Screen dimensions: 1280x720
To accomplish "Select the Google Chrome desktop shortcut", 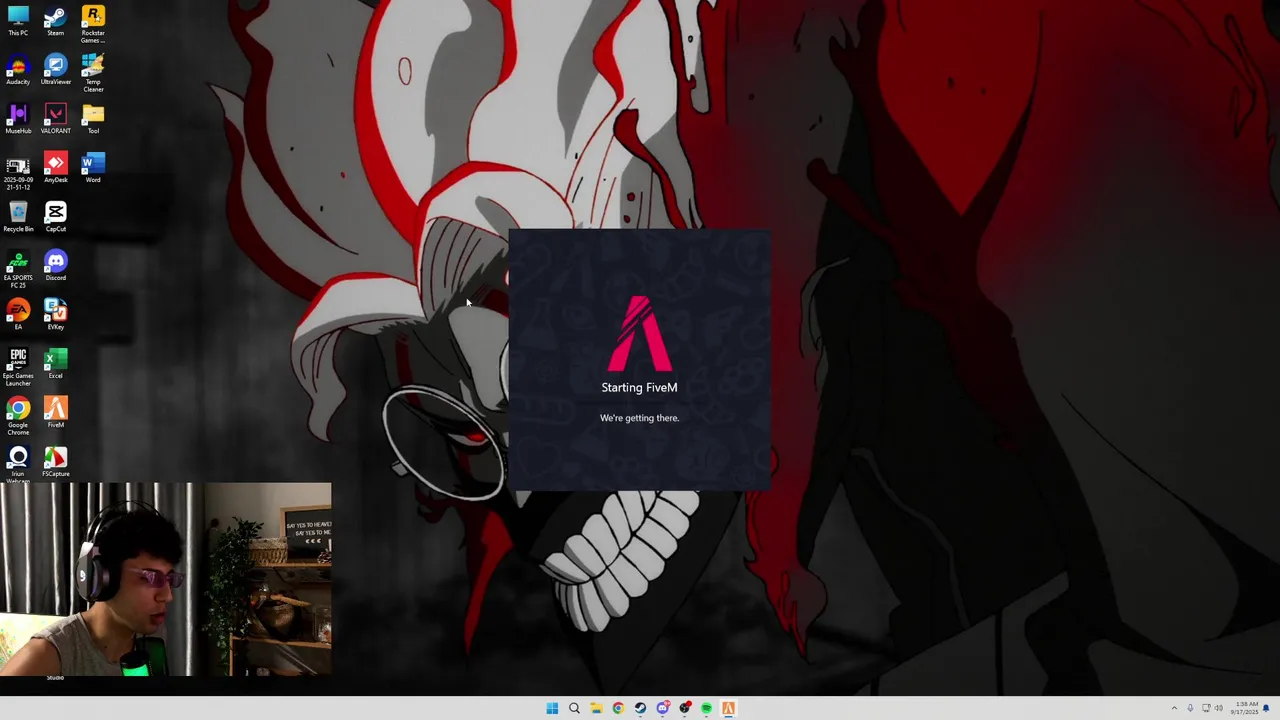I will pos(18,417).
